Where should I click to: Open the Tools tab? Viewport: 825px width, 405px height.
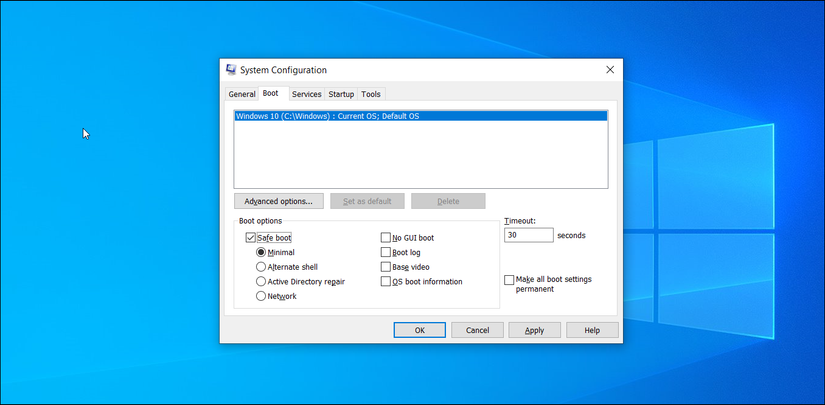[371, 94]
